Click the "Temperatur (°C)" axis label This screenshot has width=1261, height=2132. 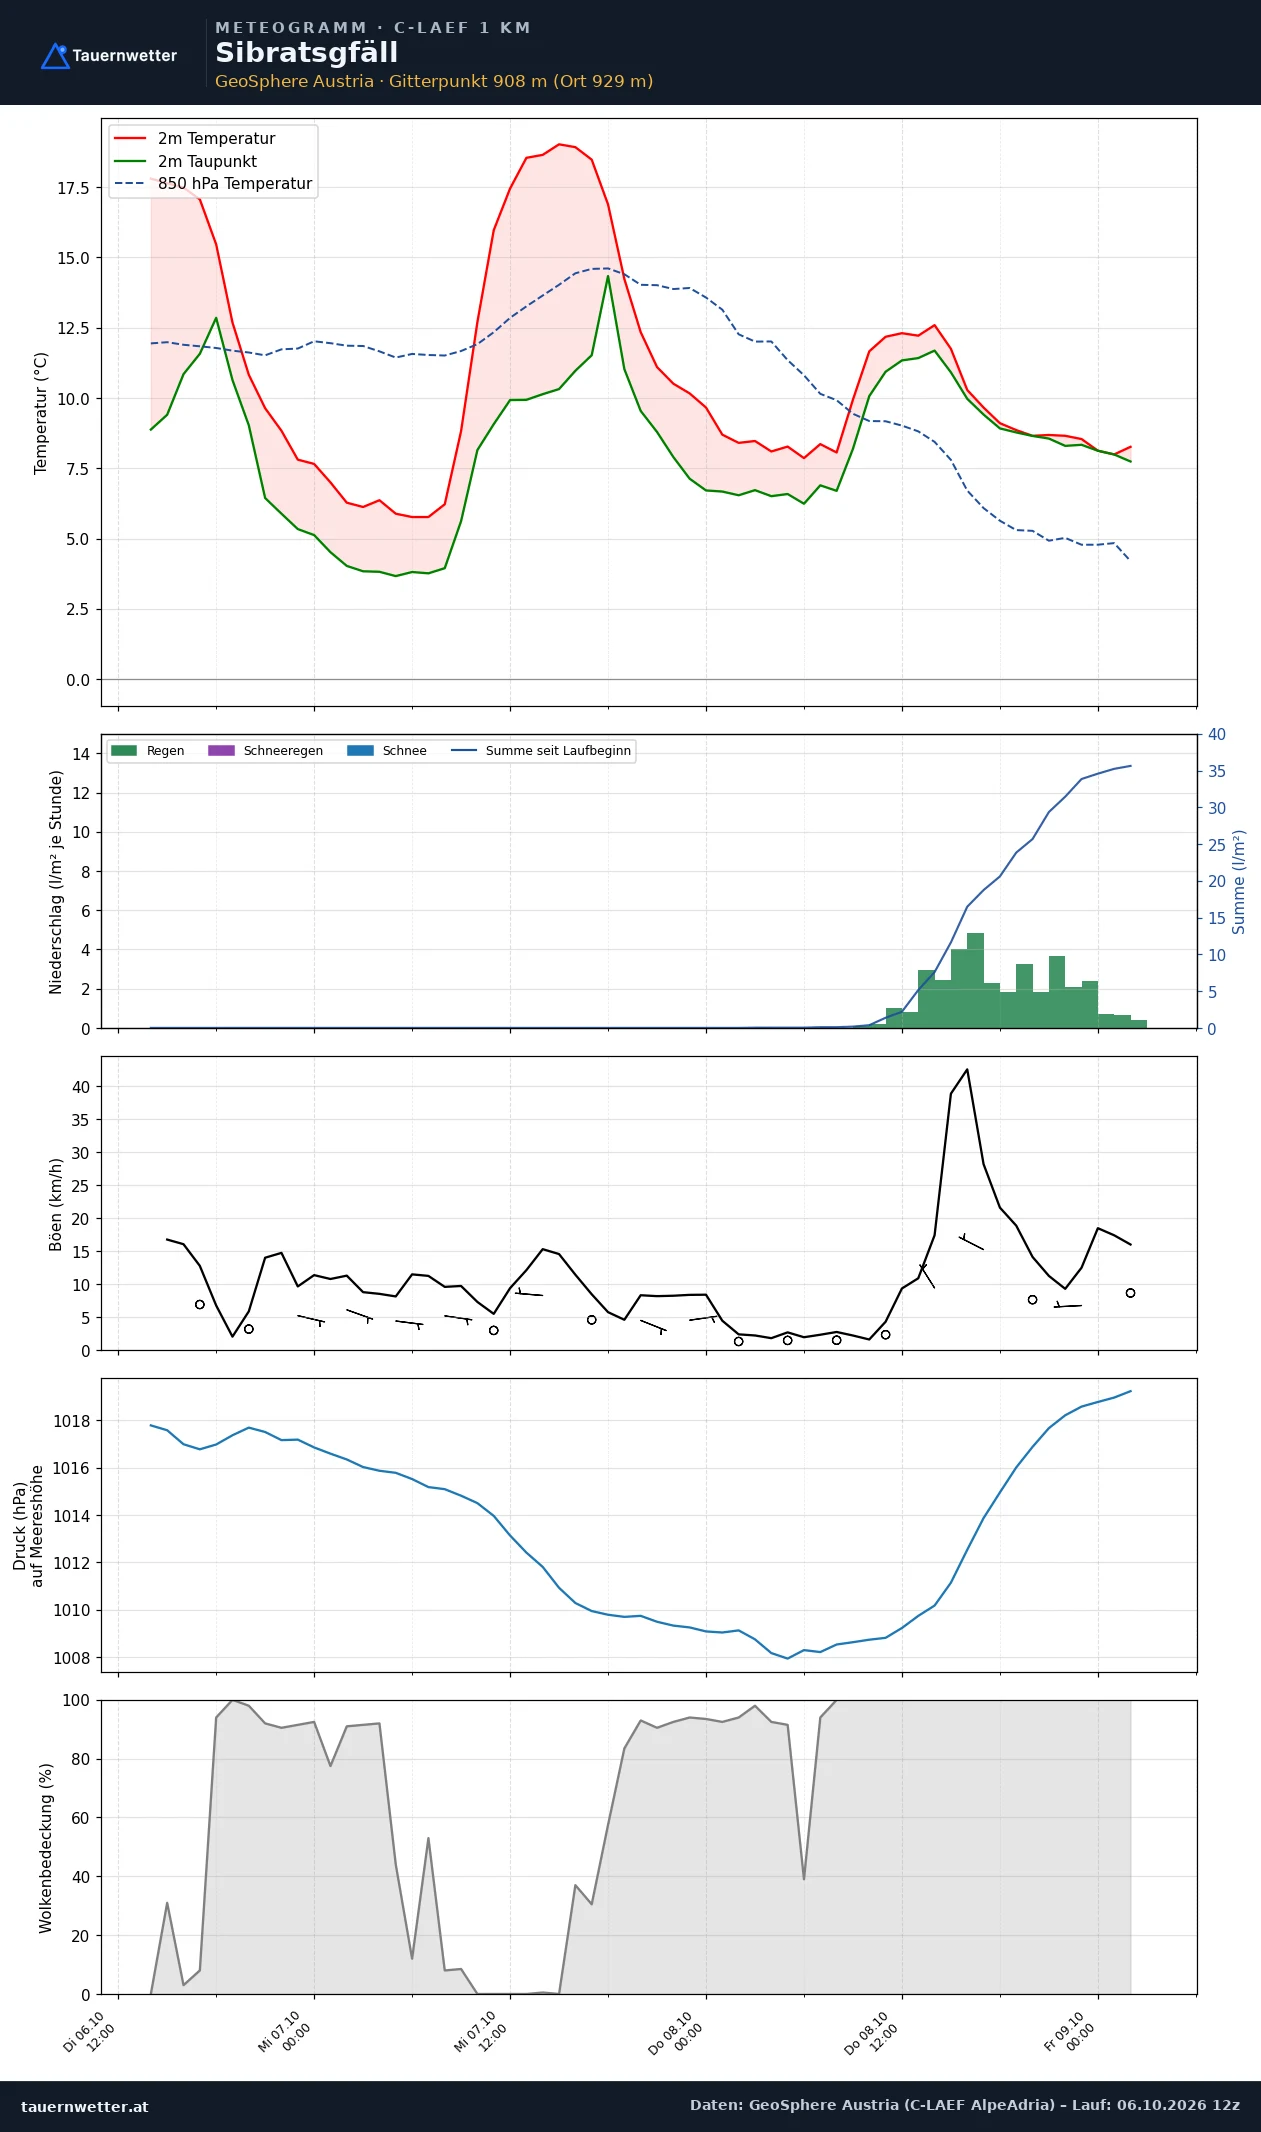pyautogui.click(x=41, y=413)
